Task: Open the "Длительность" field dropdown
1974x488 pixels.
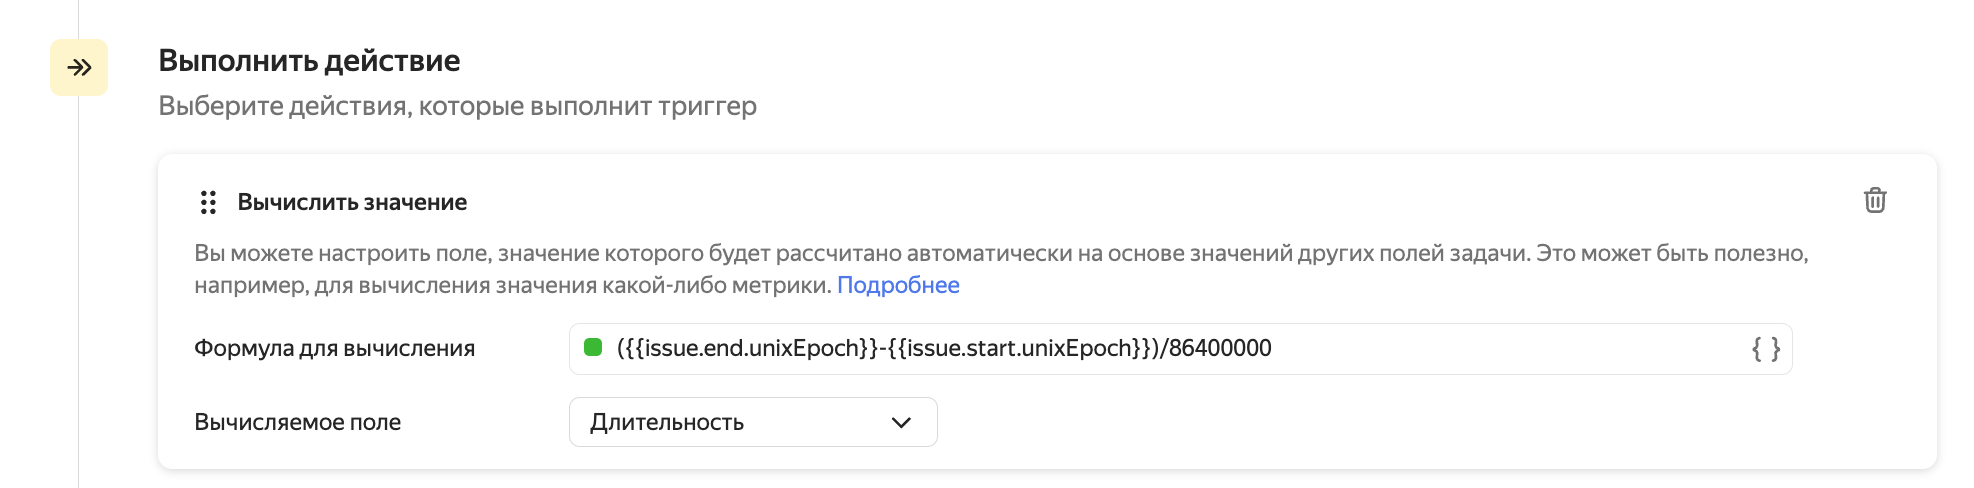Action: click(720, 422)
